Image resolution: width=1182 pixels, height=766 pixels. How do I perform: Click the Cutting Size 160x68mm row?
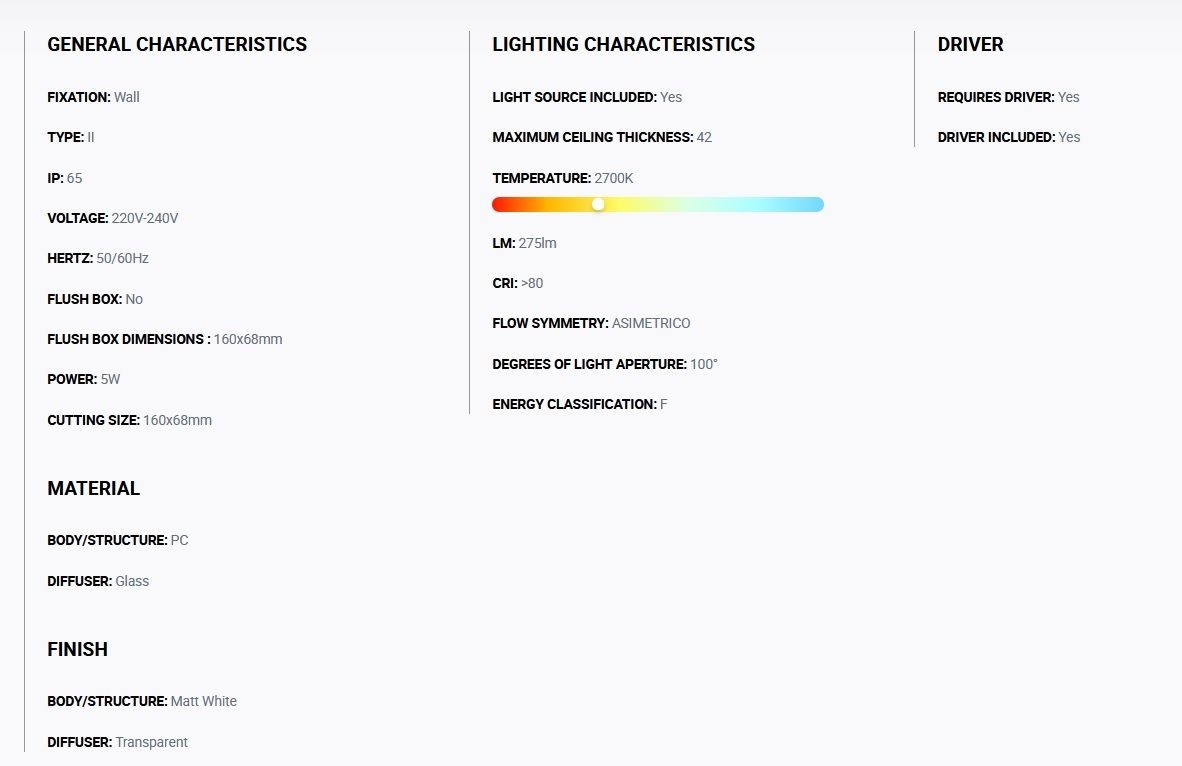click(130, 421)
